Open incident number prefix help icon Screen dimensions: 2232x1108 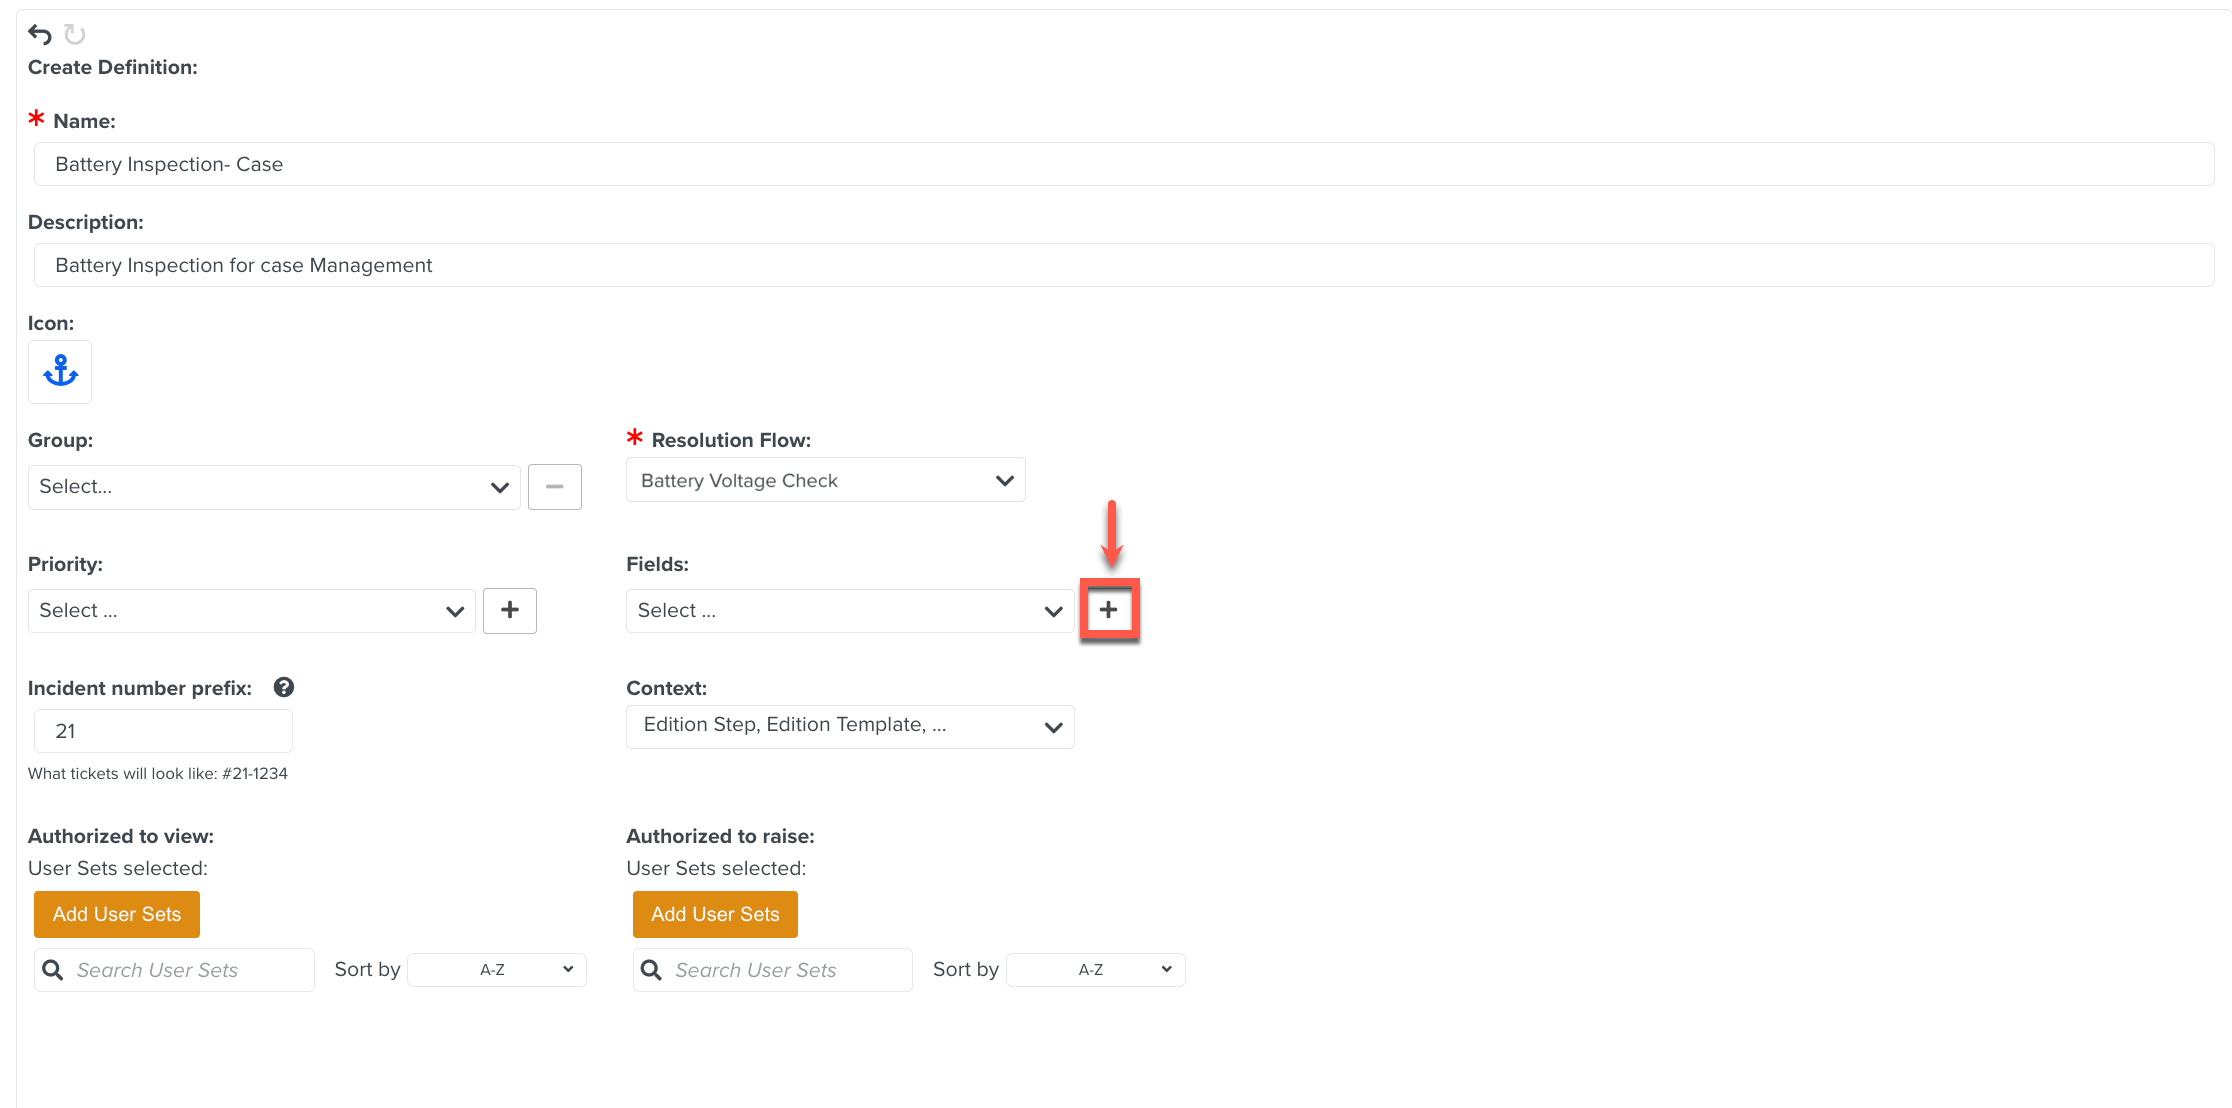click(x=284, y=687)
